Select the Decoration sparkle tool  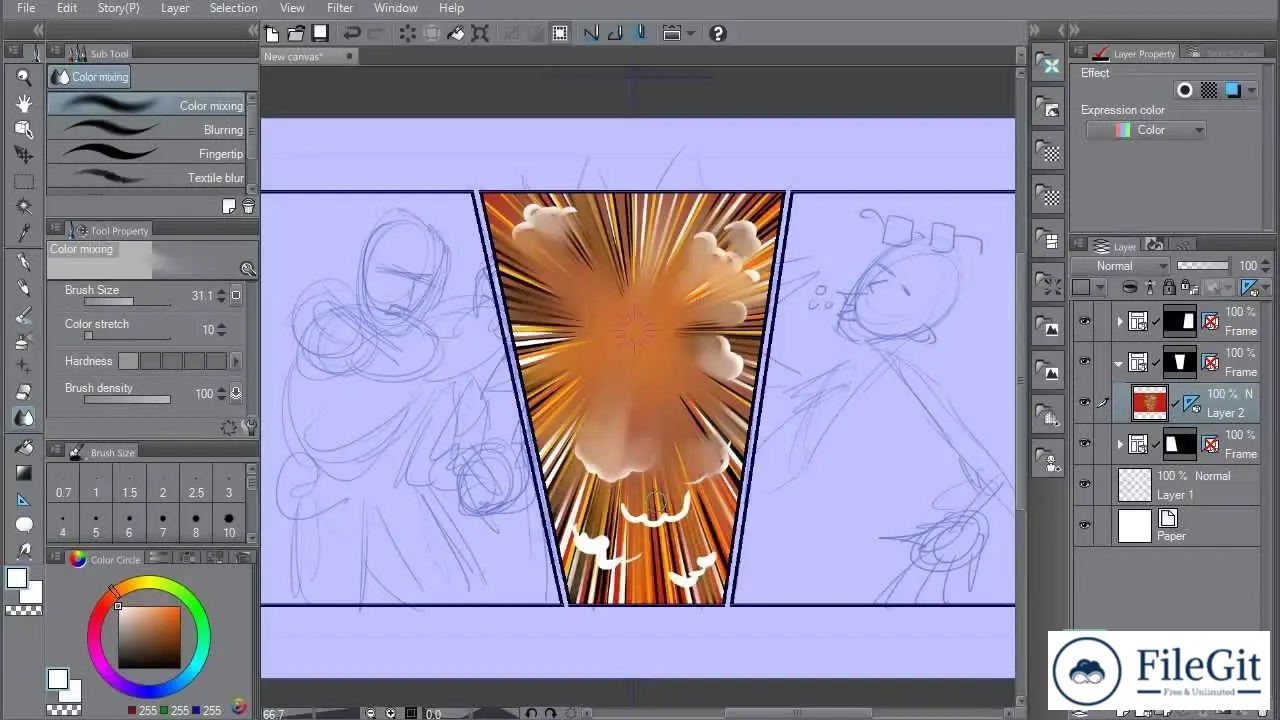[x=24, y=366]
